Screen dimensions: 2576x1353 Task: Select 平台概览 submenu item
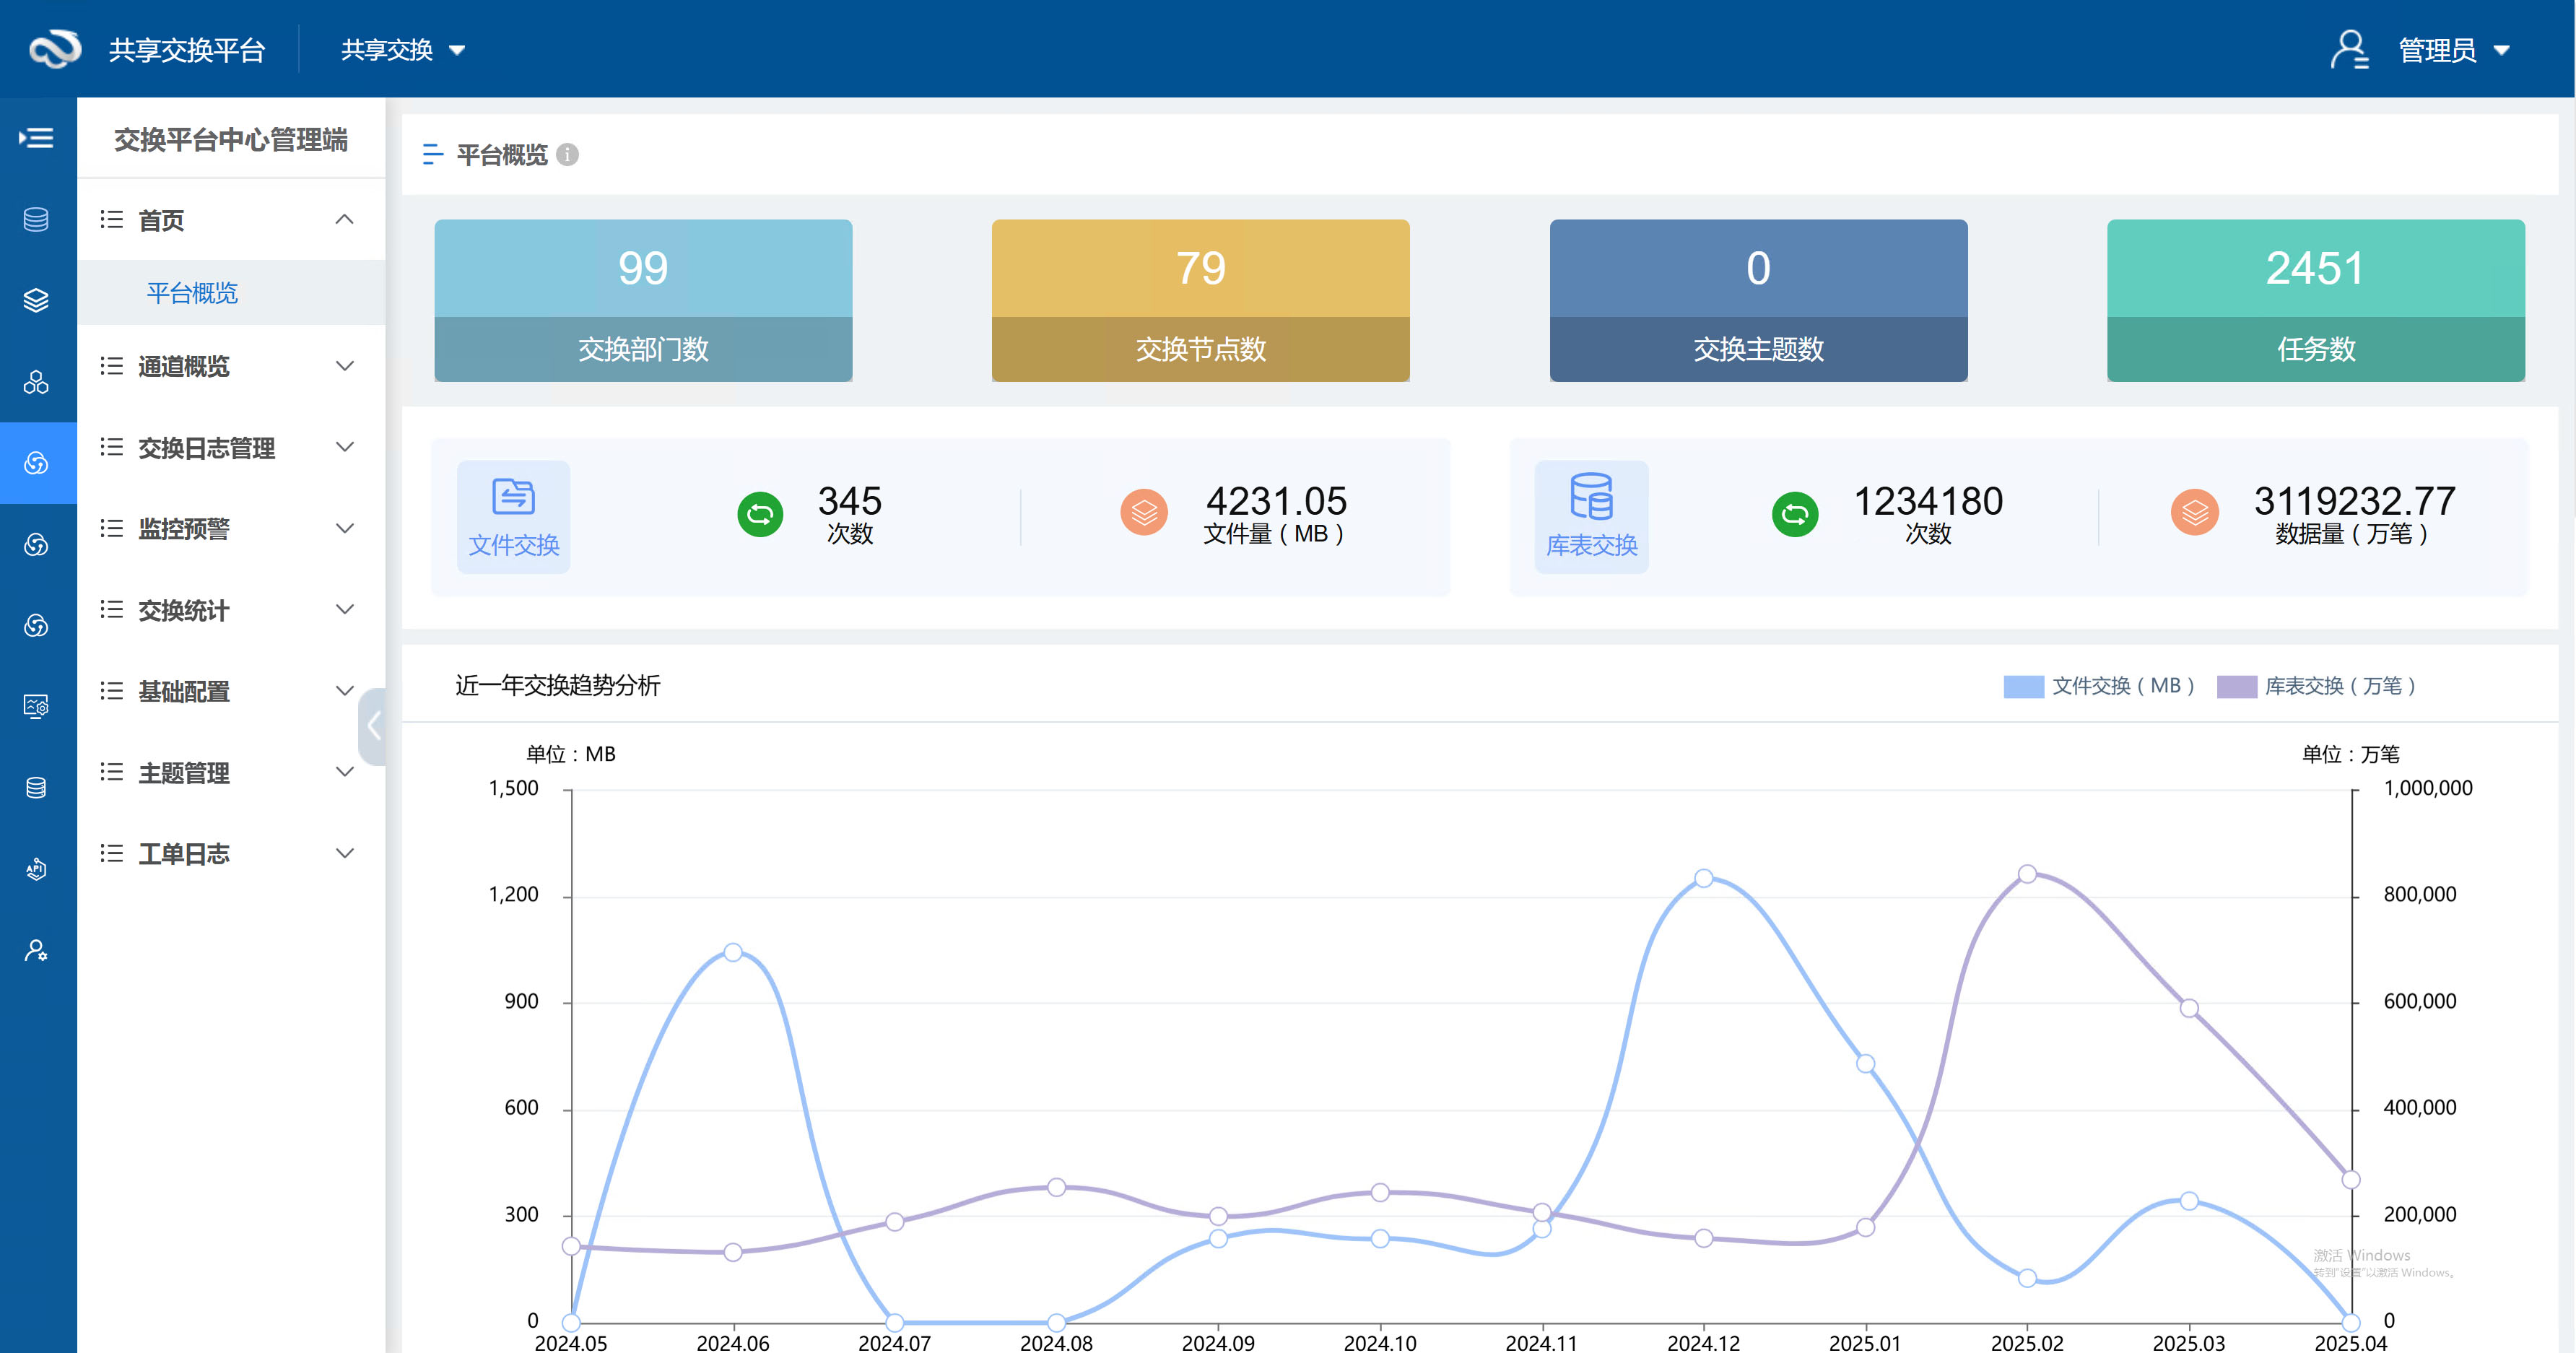(x=192, y=293)
